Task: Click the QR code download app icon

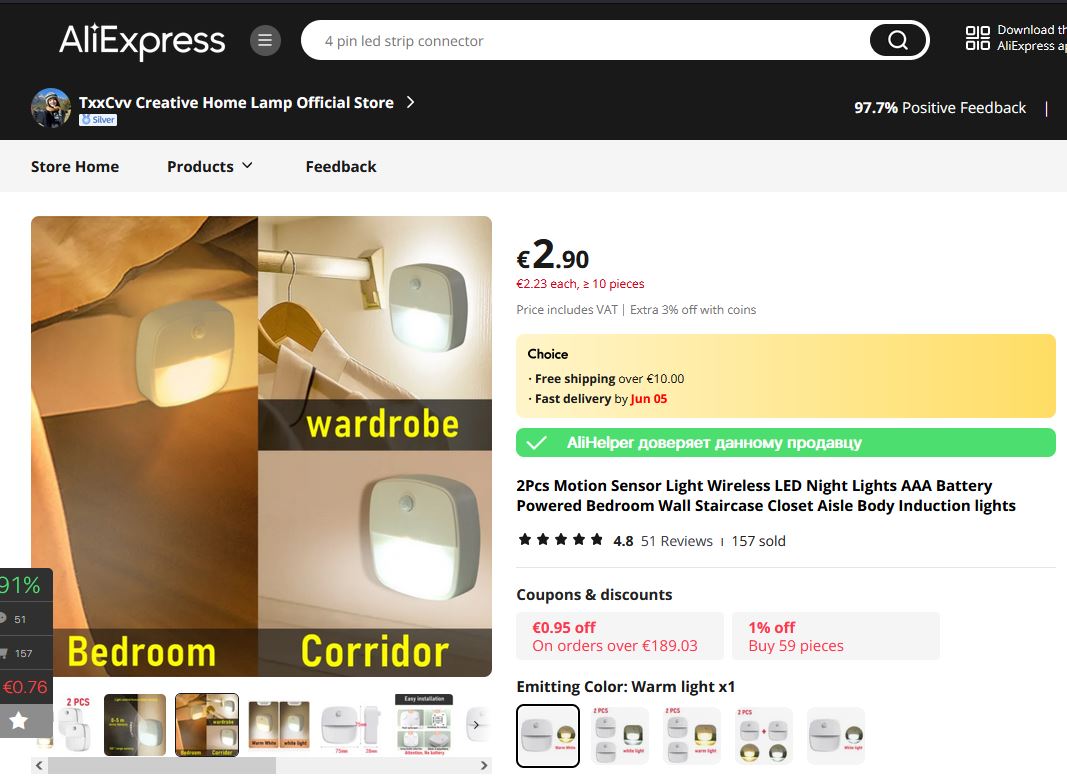Action: [977, 38]
